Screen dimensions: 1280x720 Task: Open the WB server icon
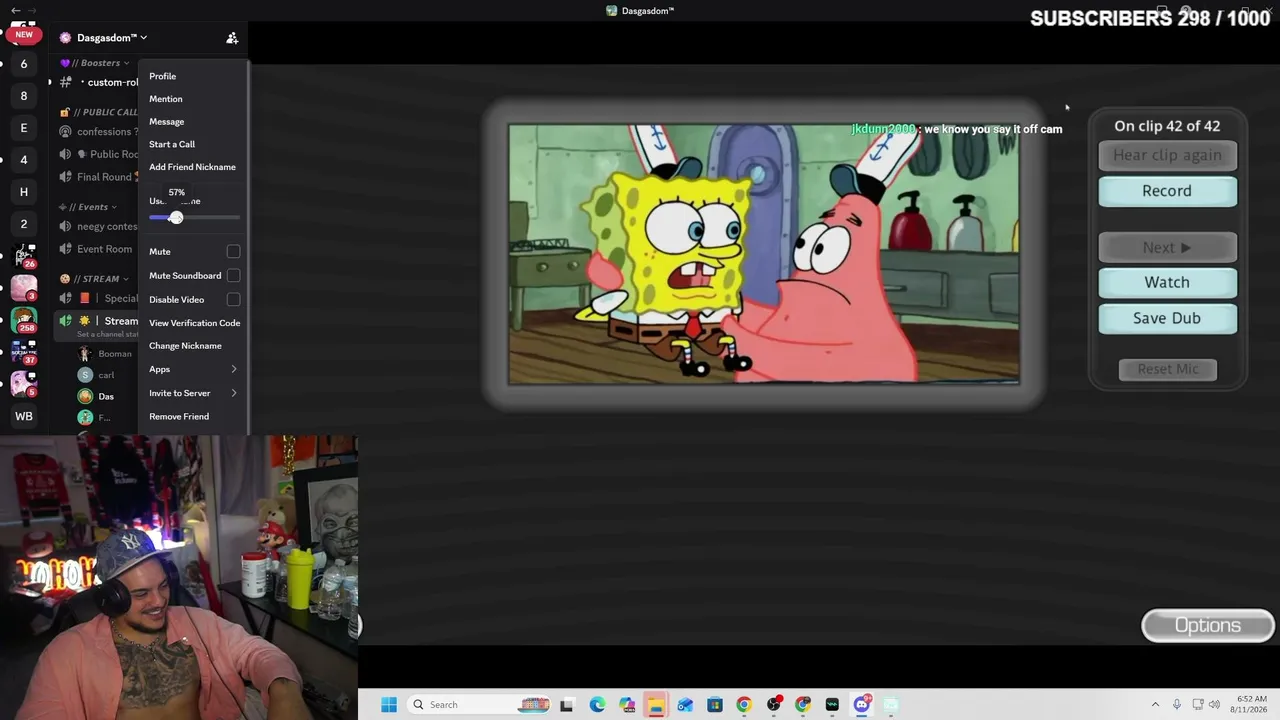click(24, 416)
